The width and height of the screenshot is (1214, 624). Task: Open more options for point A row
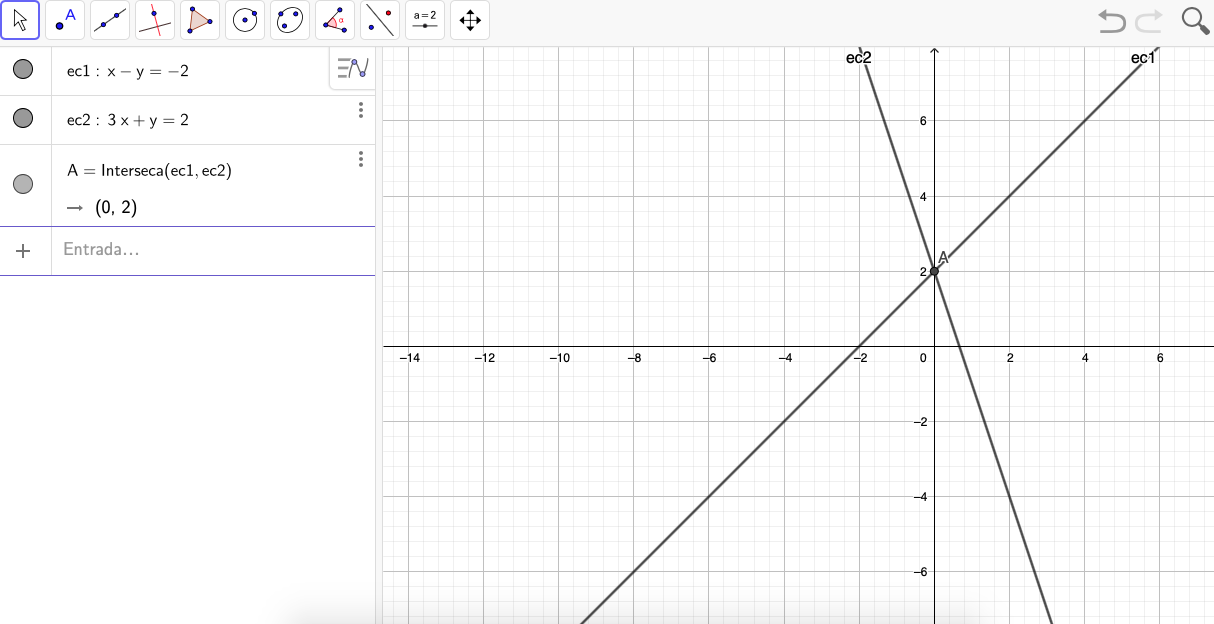tap(361, 159)
